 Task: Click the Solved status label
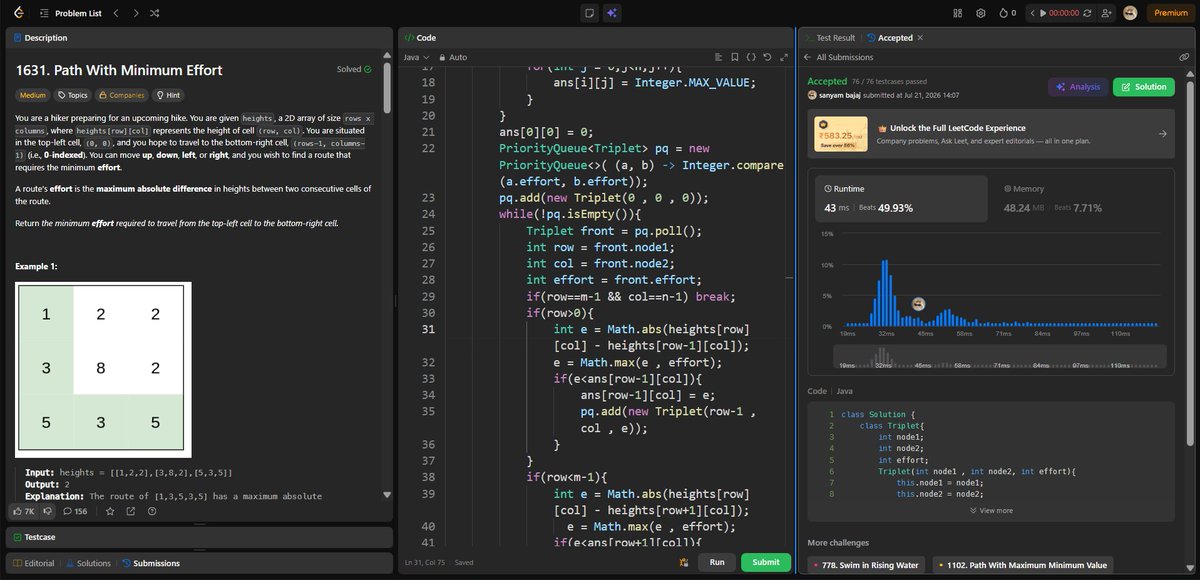coord(354,70)
